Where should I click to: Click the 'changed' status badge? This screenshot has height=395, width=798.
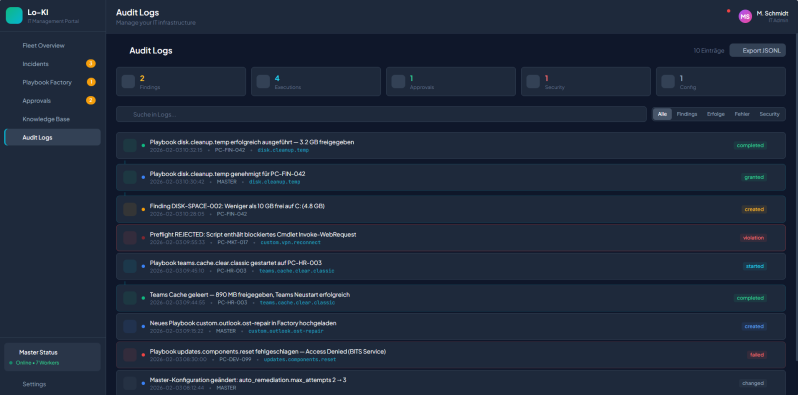pyautogui.click(x=753, y=383)
